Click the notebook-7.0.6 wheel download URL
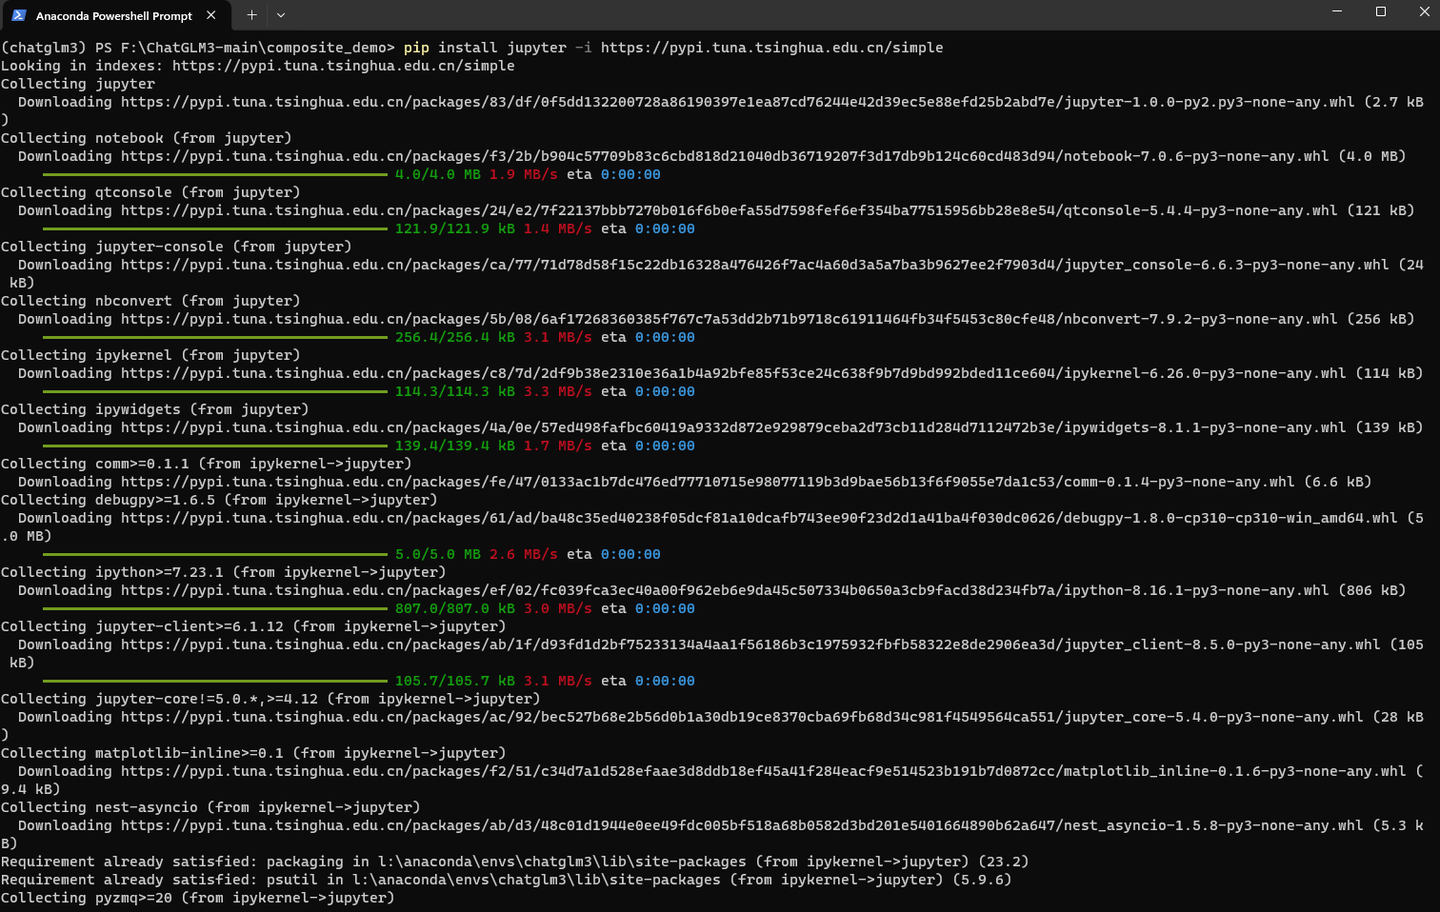The height and width of the screenshot is (912, 1440). pyautogui.click(x=725, y=156)
